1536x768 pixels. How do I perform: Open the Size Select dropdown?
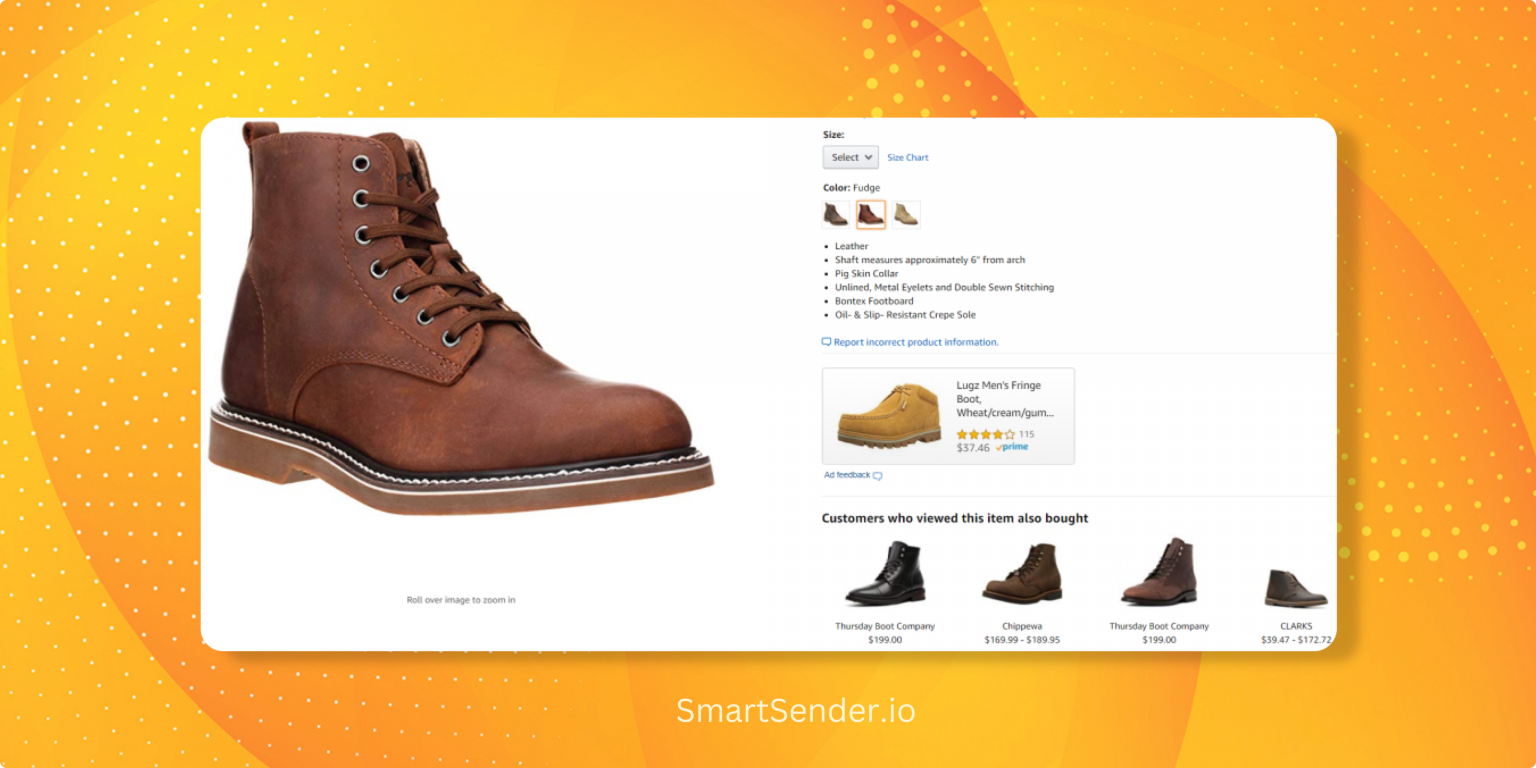click(x=850, y=157)
